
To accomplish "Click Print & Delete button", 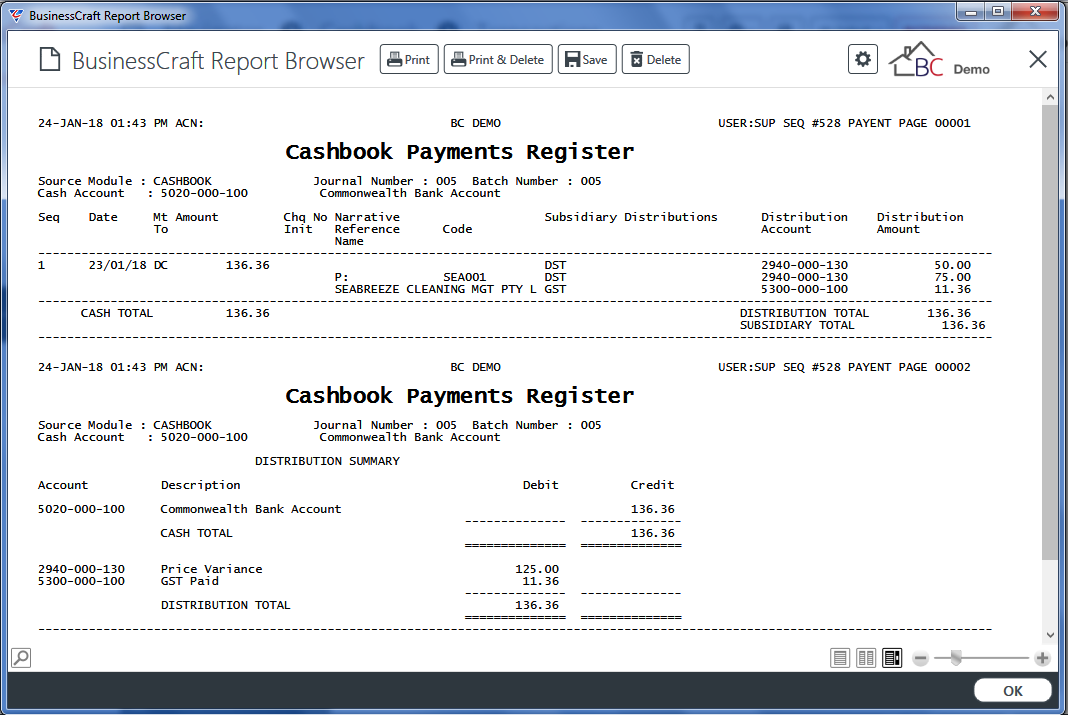I will coord(498,60).
